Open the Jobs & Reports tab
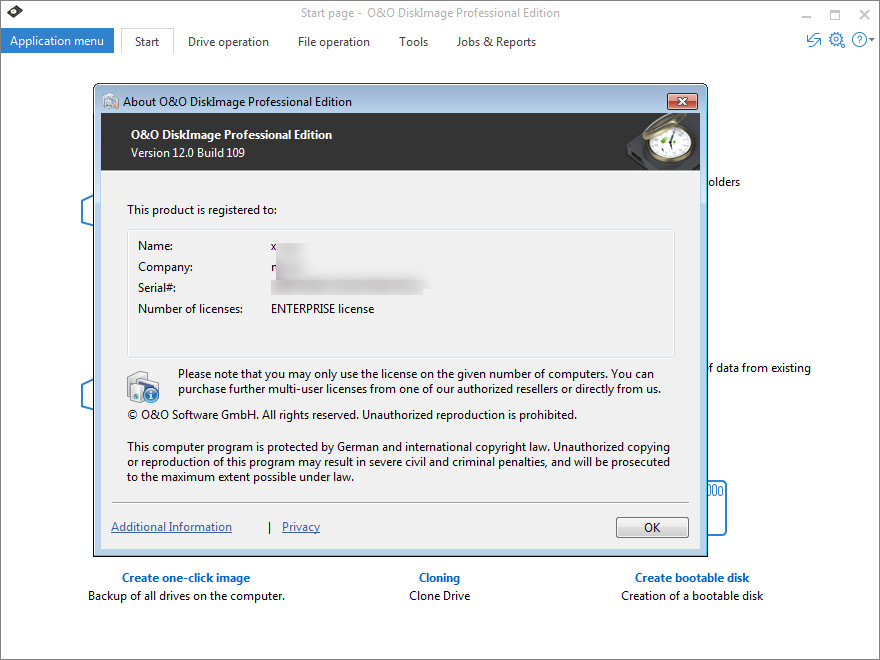 tap(496, 42)
